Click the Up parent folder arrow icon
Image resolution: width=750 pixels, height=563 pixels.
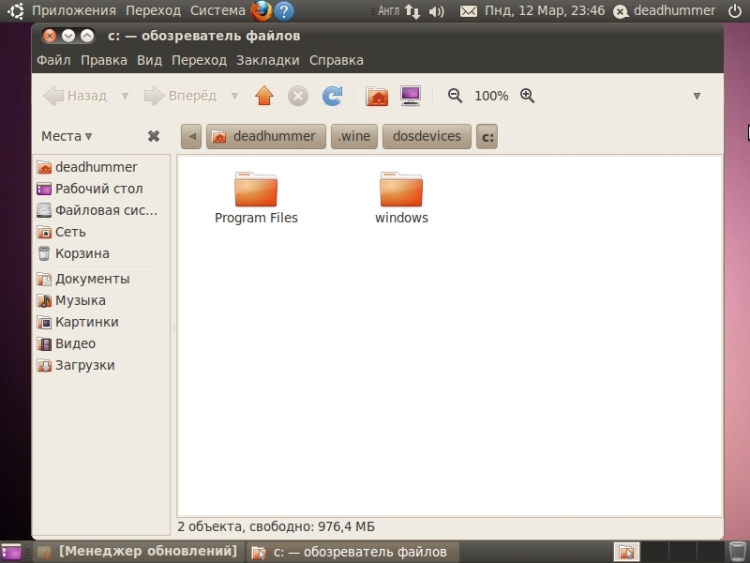click(264, 96)
